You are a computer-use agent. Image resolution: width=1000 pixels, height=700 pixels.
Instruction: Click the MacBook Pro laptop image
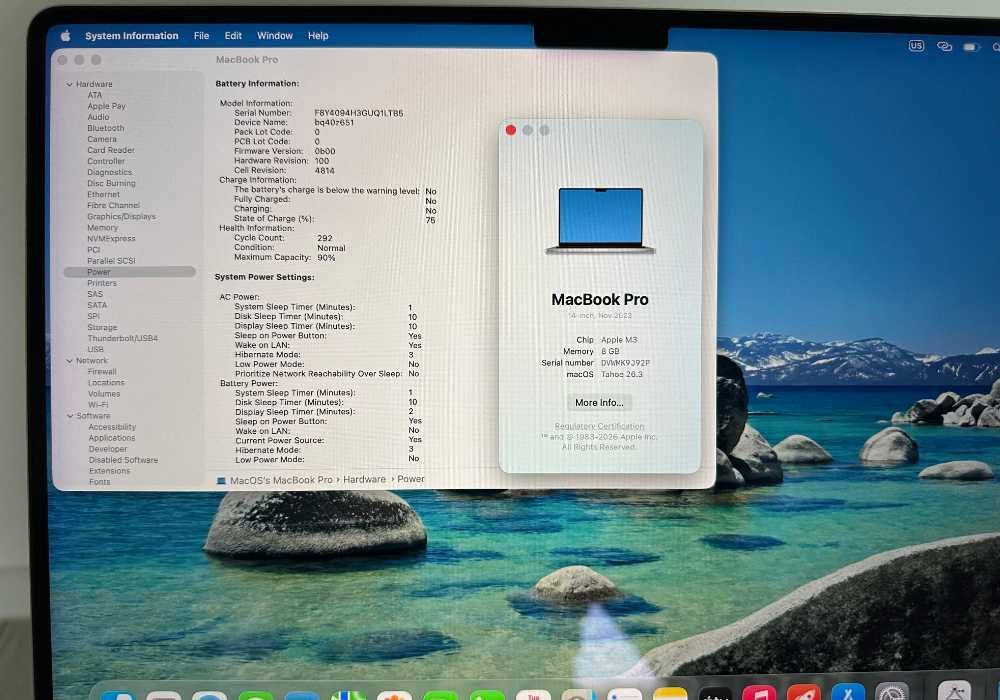pyautogui.click(x=601, y=221)
